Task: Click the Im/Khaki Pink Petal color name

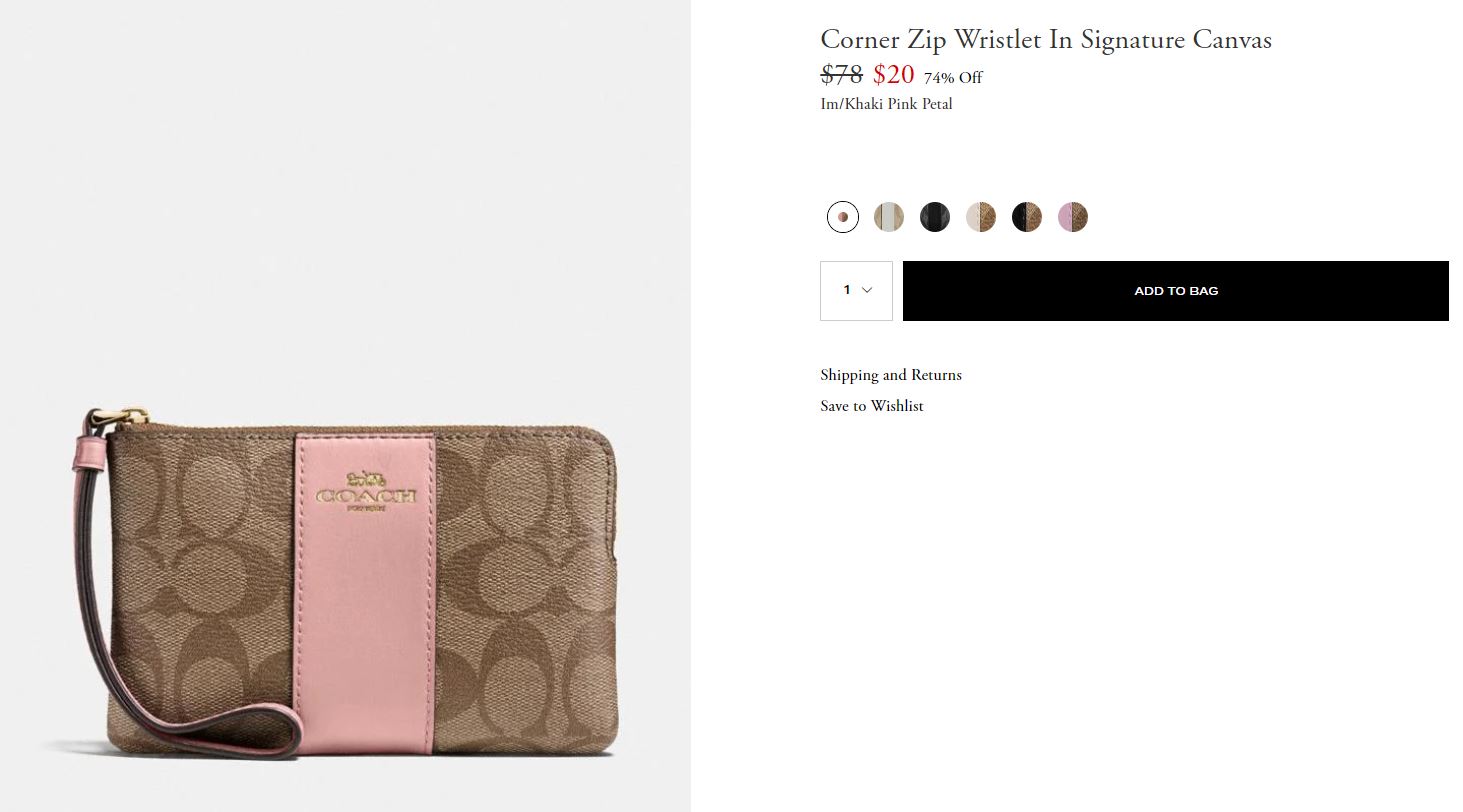Action: (886, 103)
